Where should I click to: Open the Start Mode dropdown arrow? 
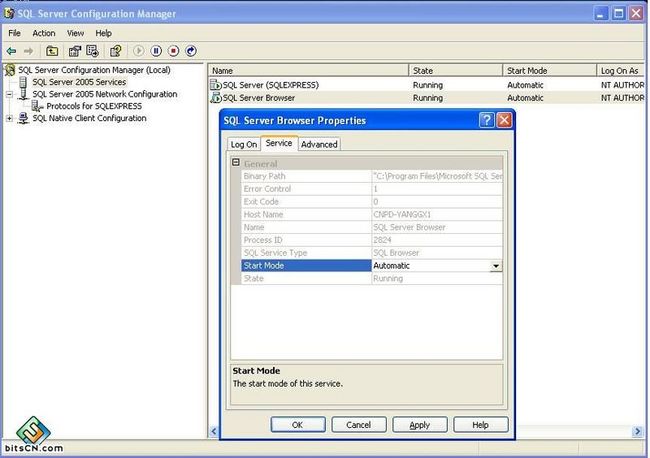coord(496,266)
